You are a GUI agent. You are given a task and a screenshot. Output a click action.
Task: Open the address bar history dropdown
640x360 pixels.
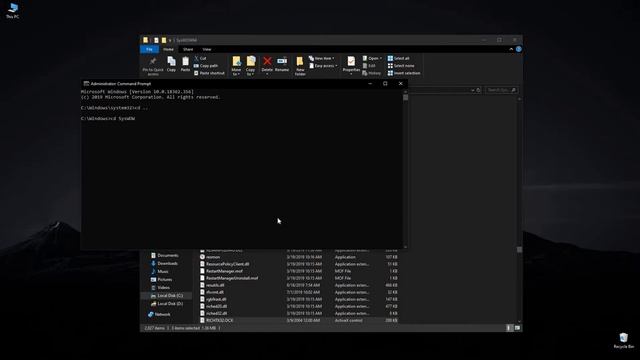click(x=473, y=90)
